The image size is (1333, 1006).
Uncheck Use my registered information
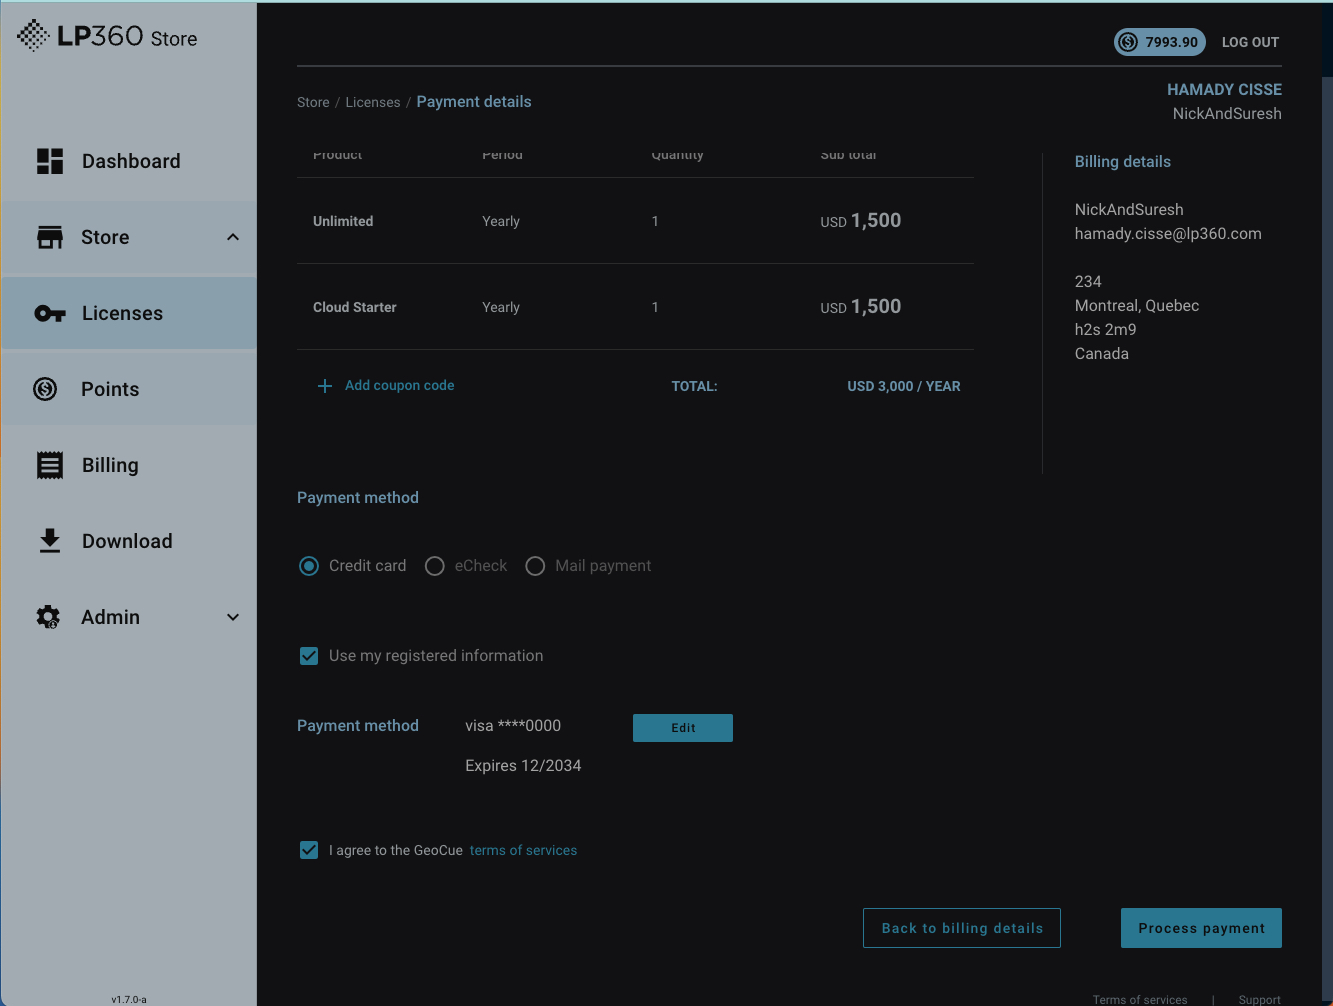pos(309,656)
